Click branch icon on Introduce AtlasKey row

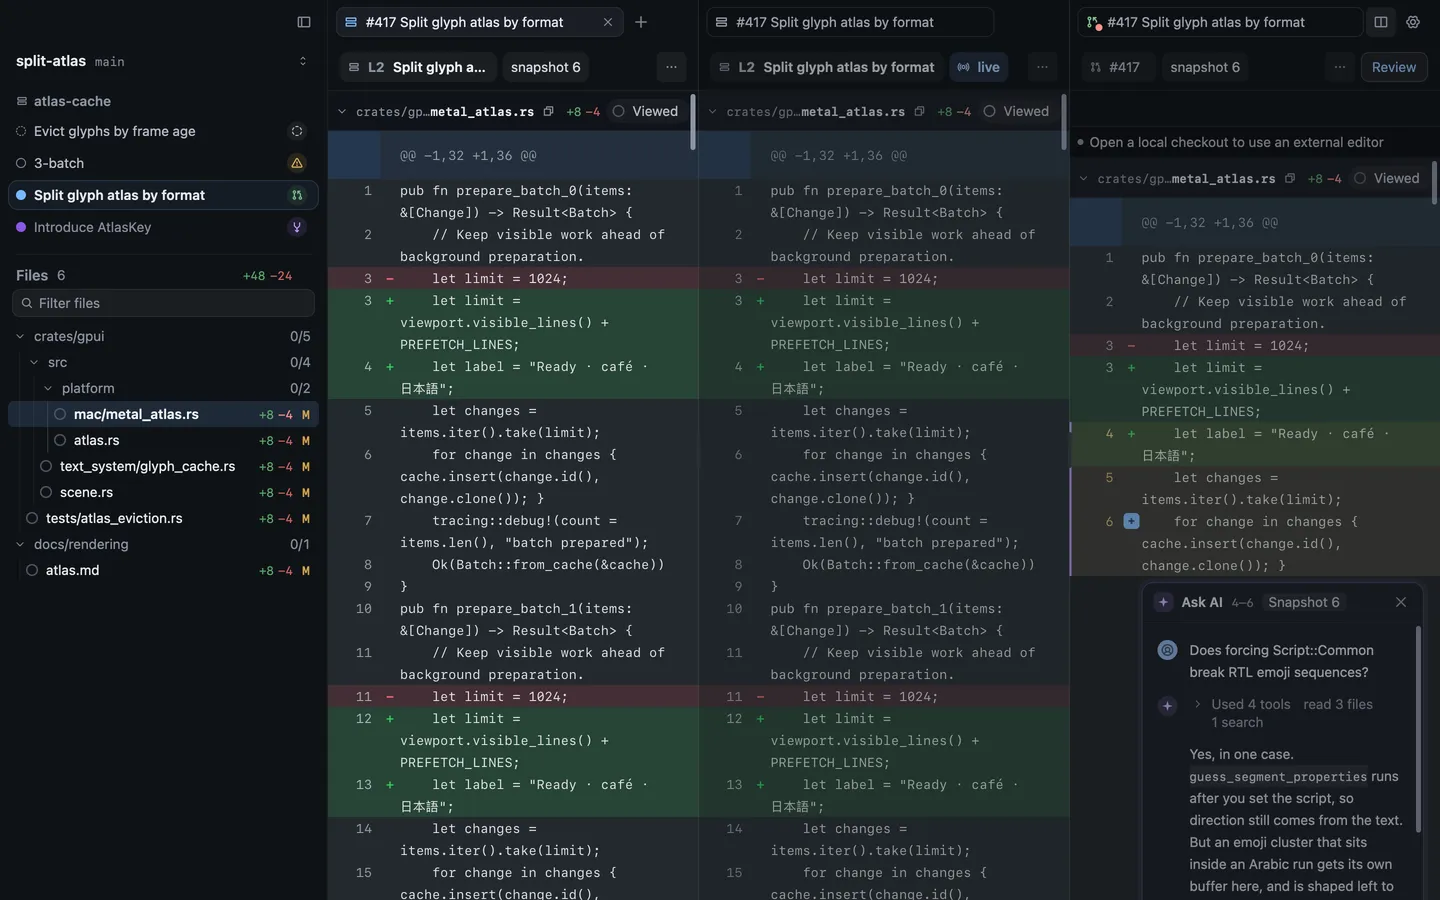coord(297,227)
